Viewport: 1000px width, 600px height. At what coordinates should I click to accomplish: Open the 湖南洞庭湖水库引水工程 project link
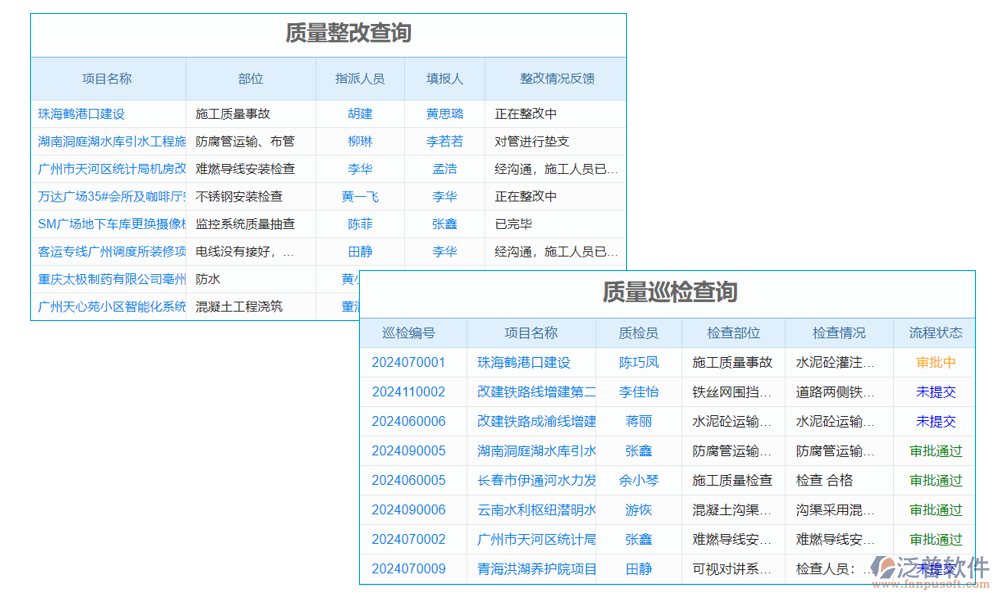click(x=110, y=141)
